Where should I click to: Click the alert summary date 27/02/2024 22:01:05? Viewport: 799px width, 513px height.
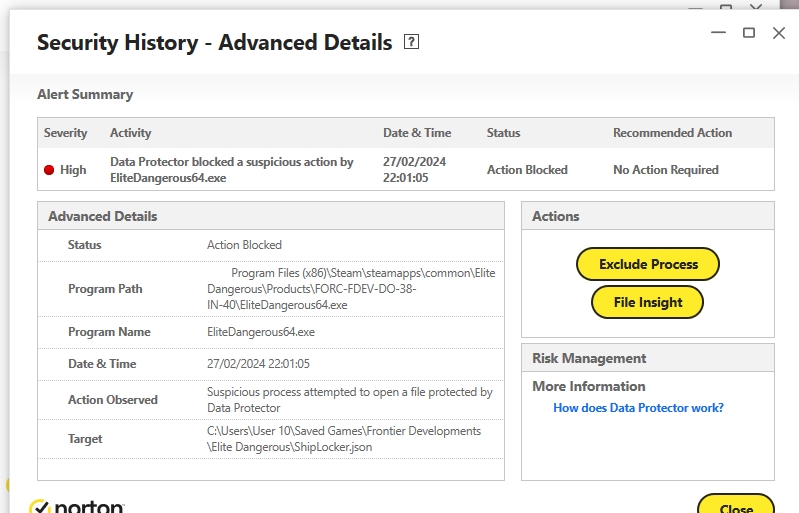pos(414,170)
